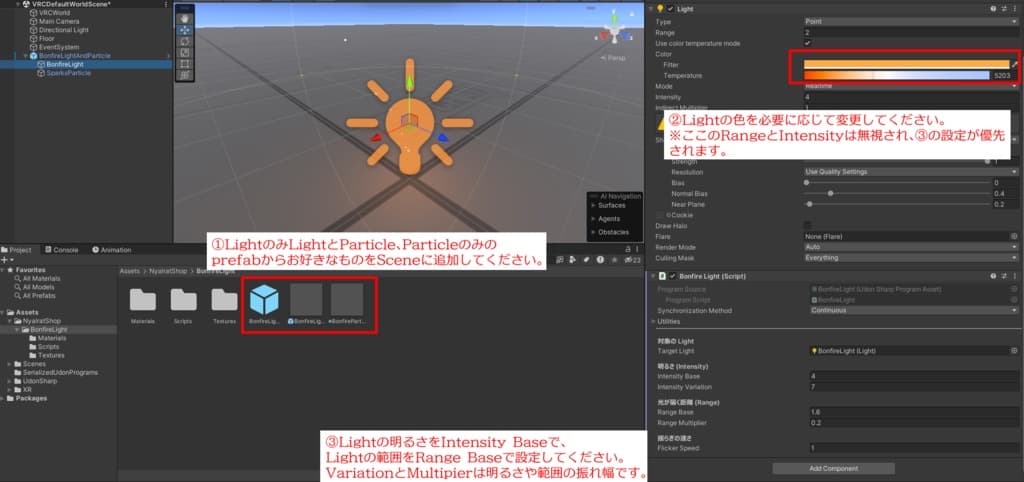
Task: Uncheck Use color temperature mode
Action: [x=808, y=43]
